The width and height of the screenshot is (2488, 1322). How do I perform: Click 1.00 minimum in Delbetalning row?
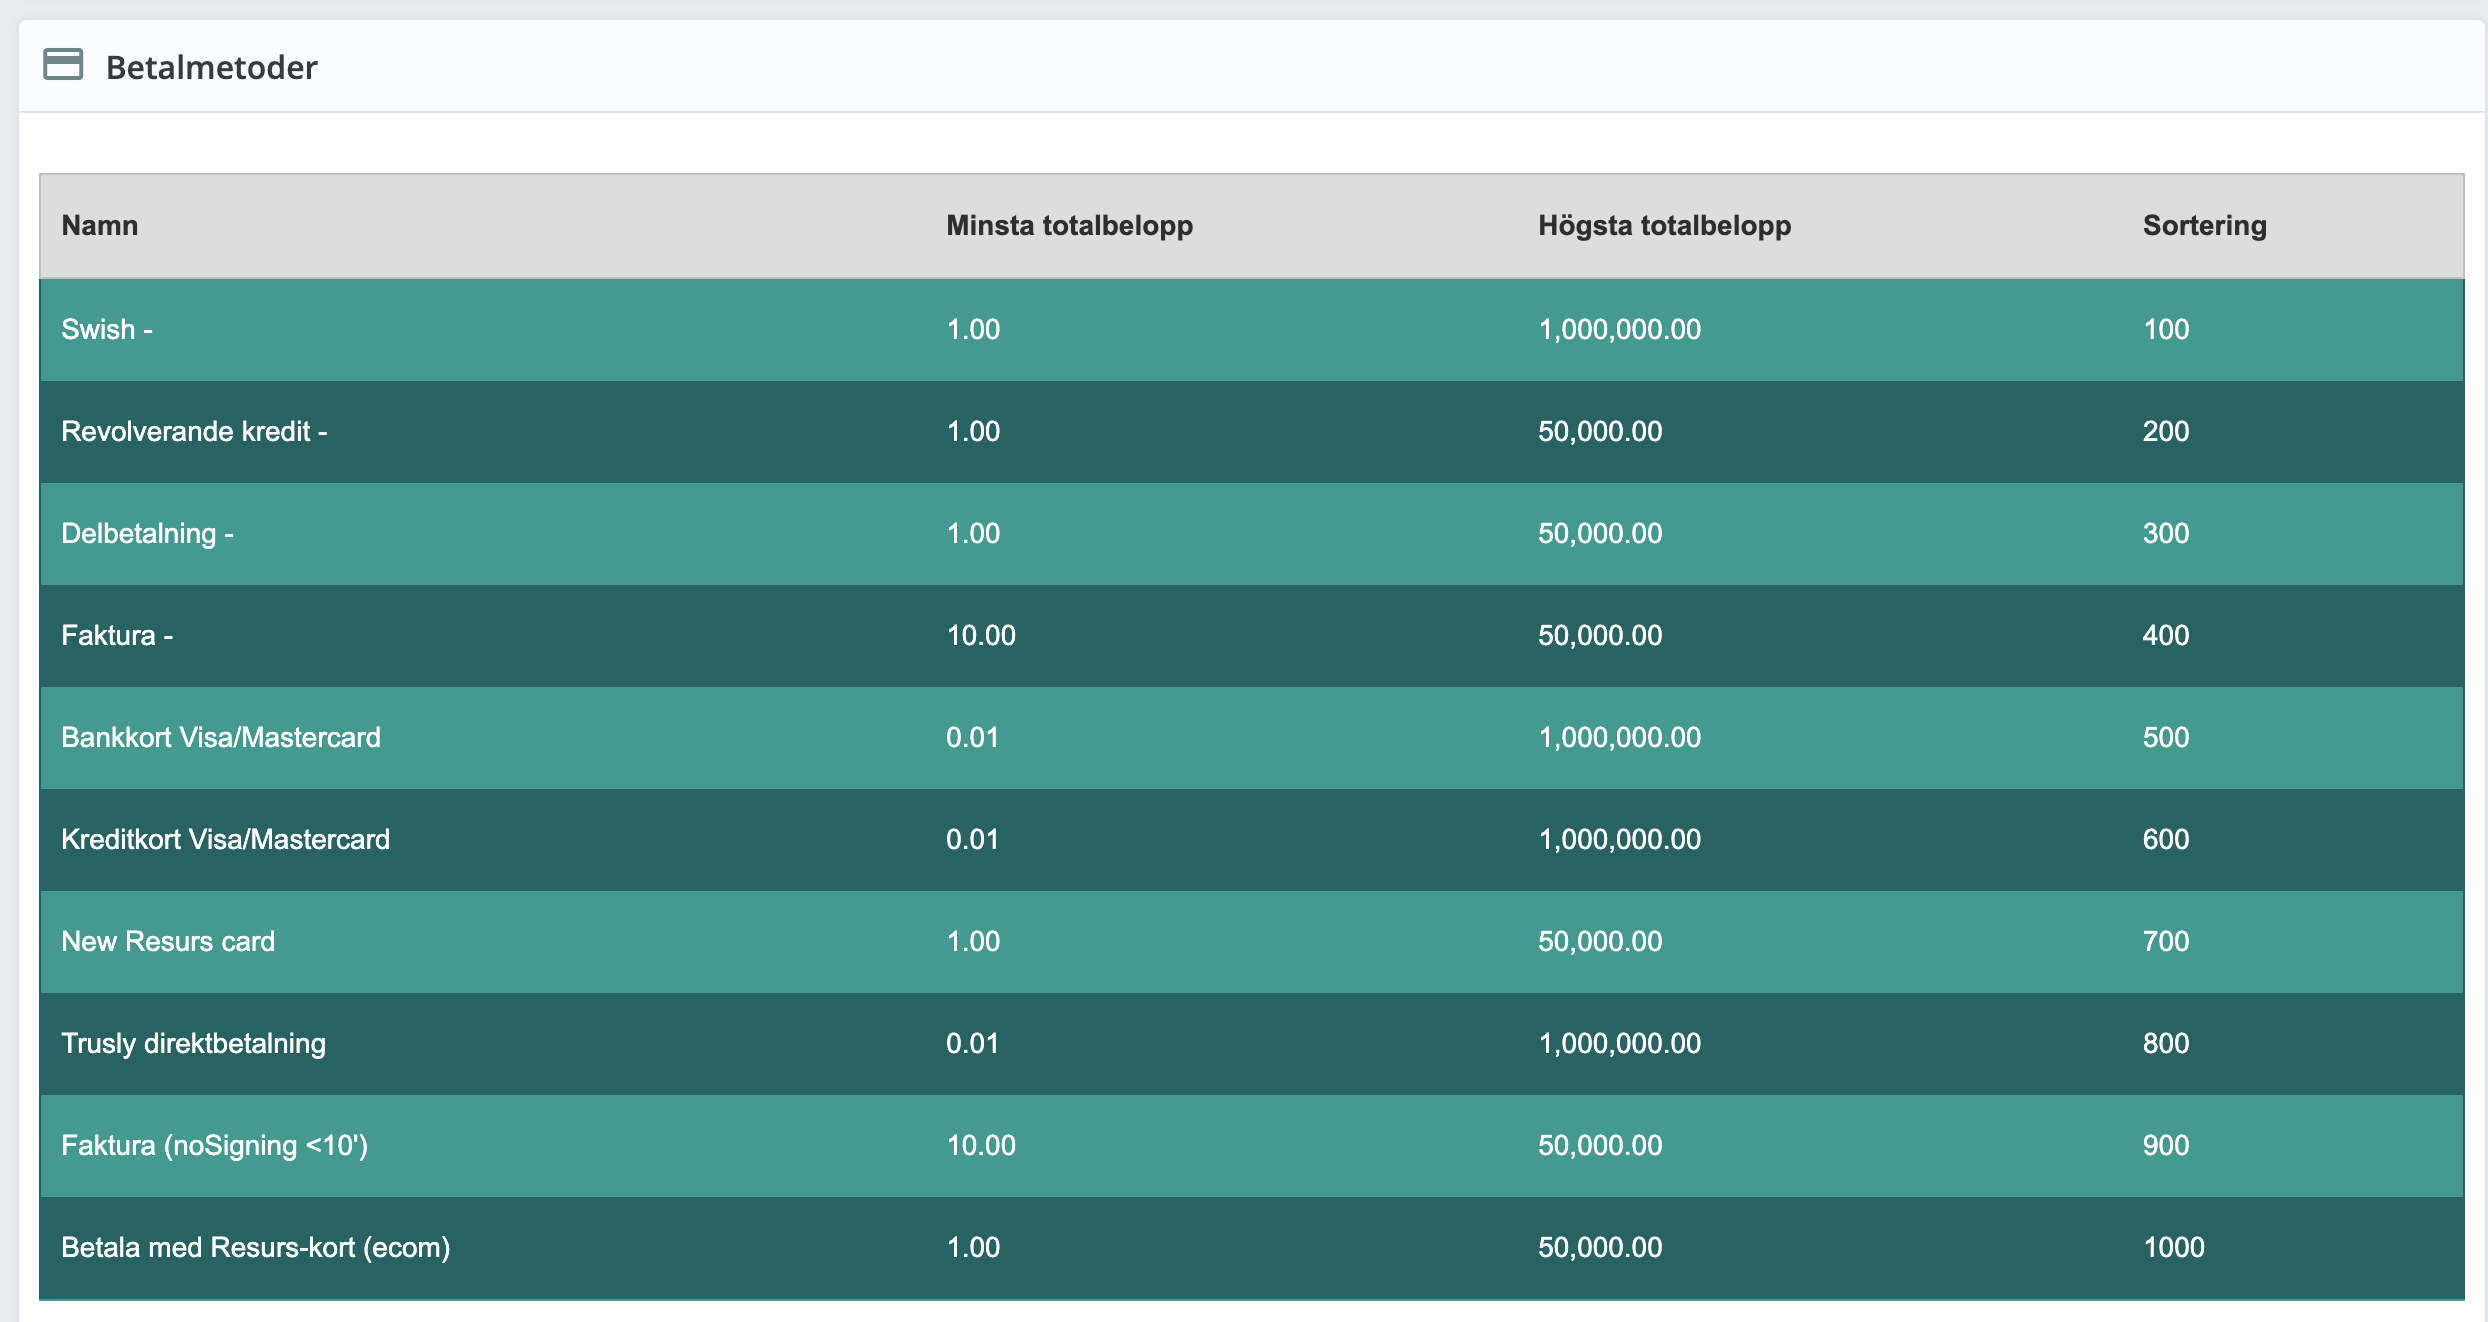(973, 533)
